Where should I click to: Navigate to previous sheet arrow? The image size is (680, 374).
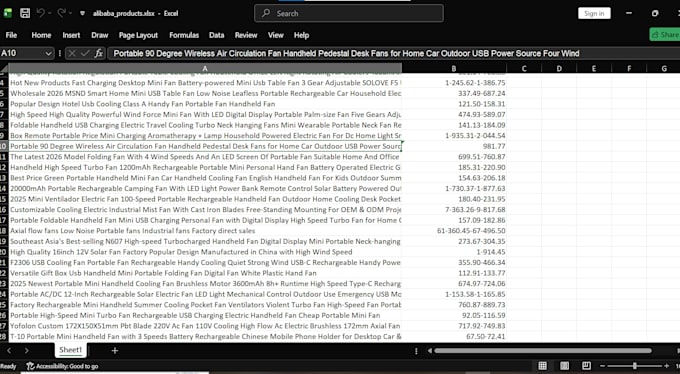click(x=9, y=350)
